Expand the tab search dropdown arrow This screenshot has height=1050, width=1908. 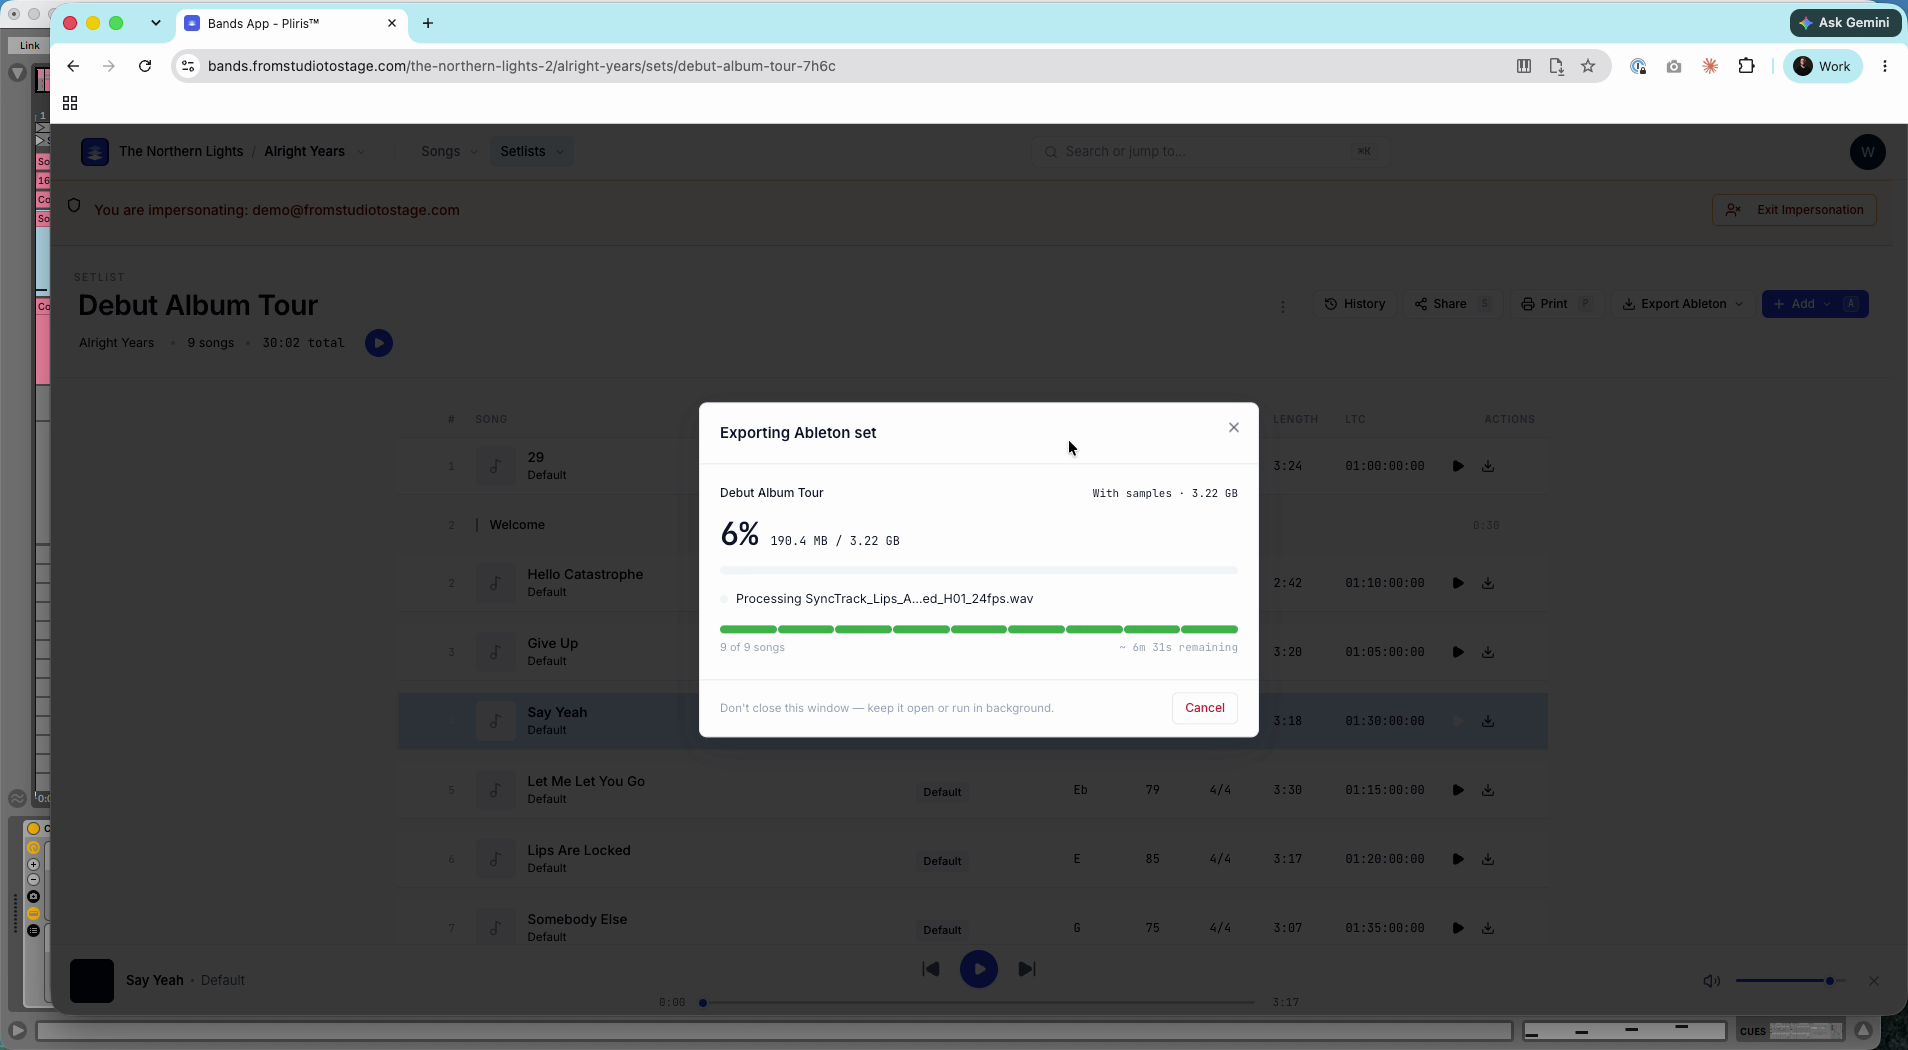tap(156, 23)
